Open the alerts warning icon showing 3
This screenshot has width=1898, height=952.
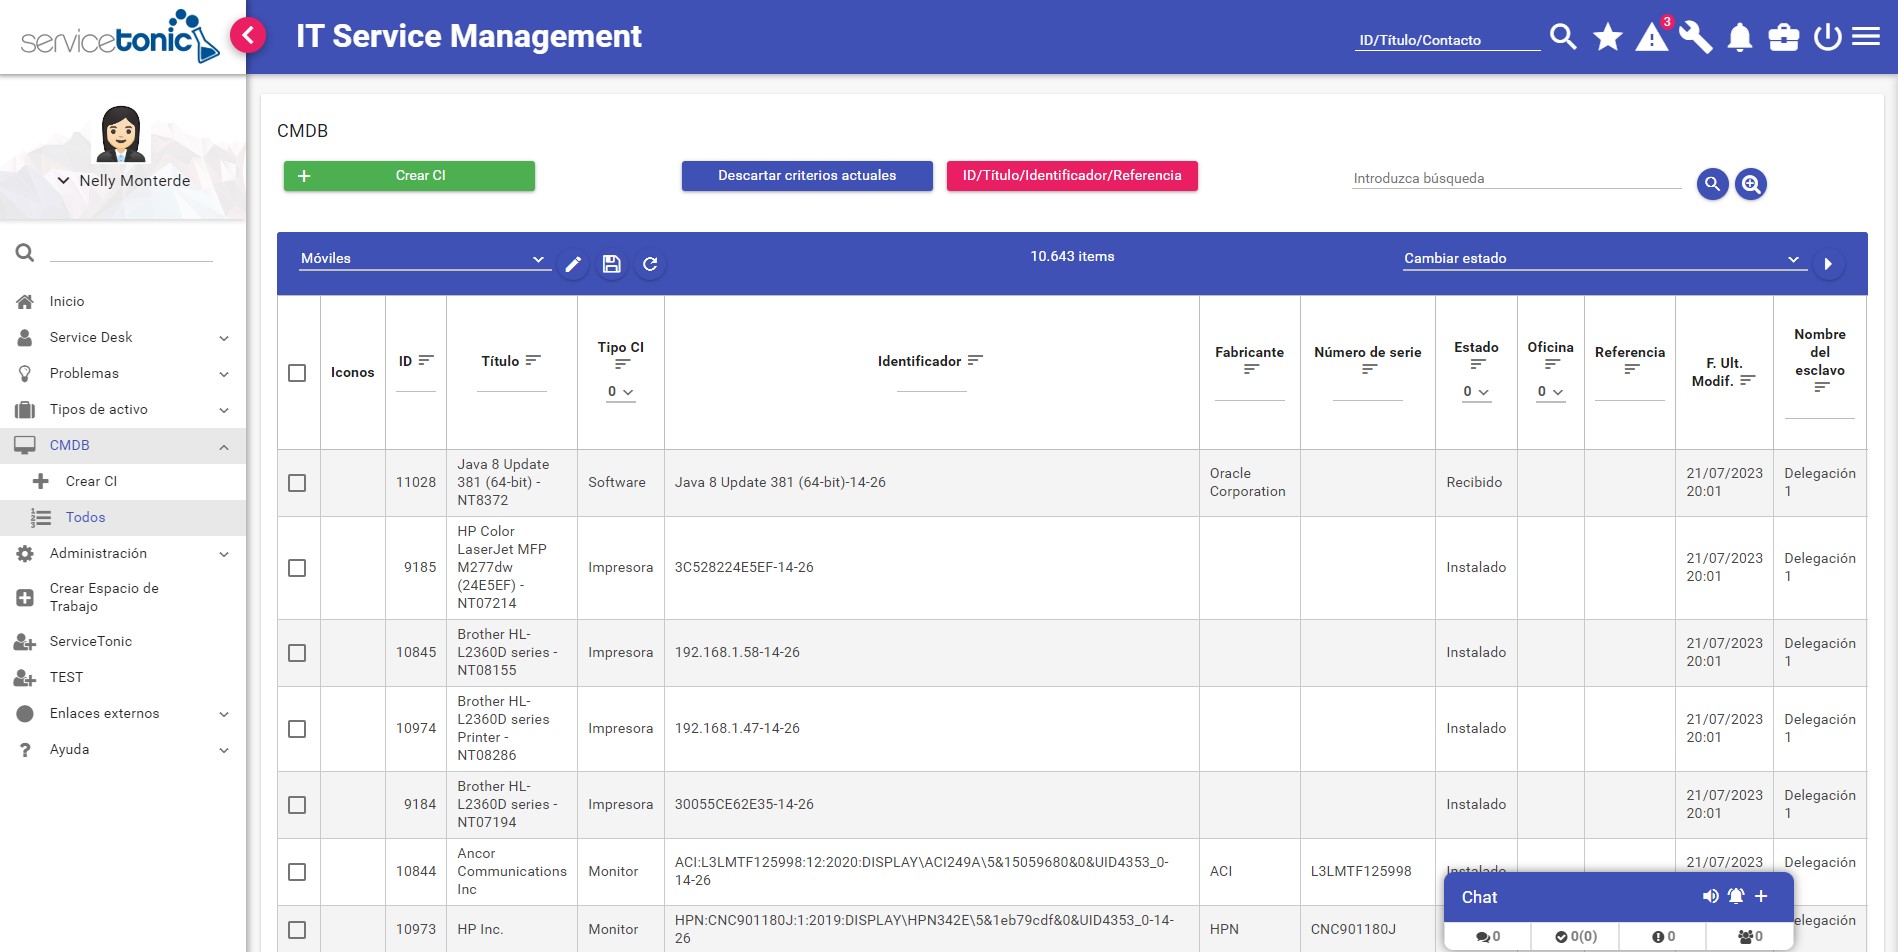[x=1652, y=36]
